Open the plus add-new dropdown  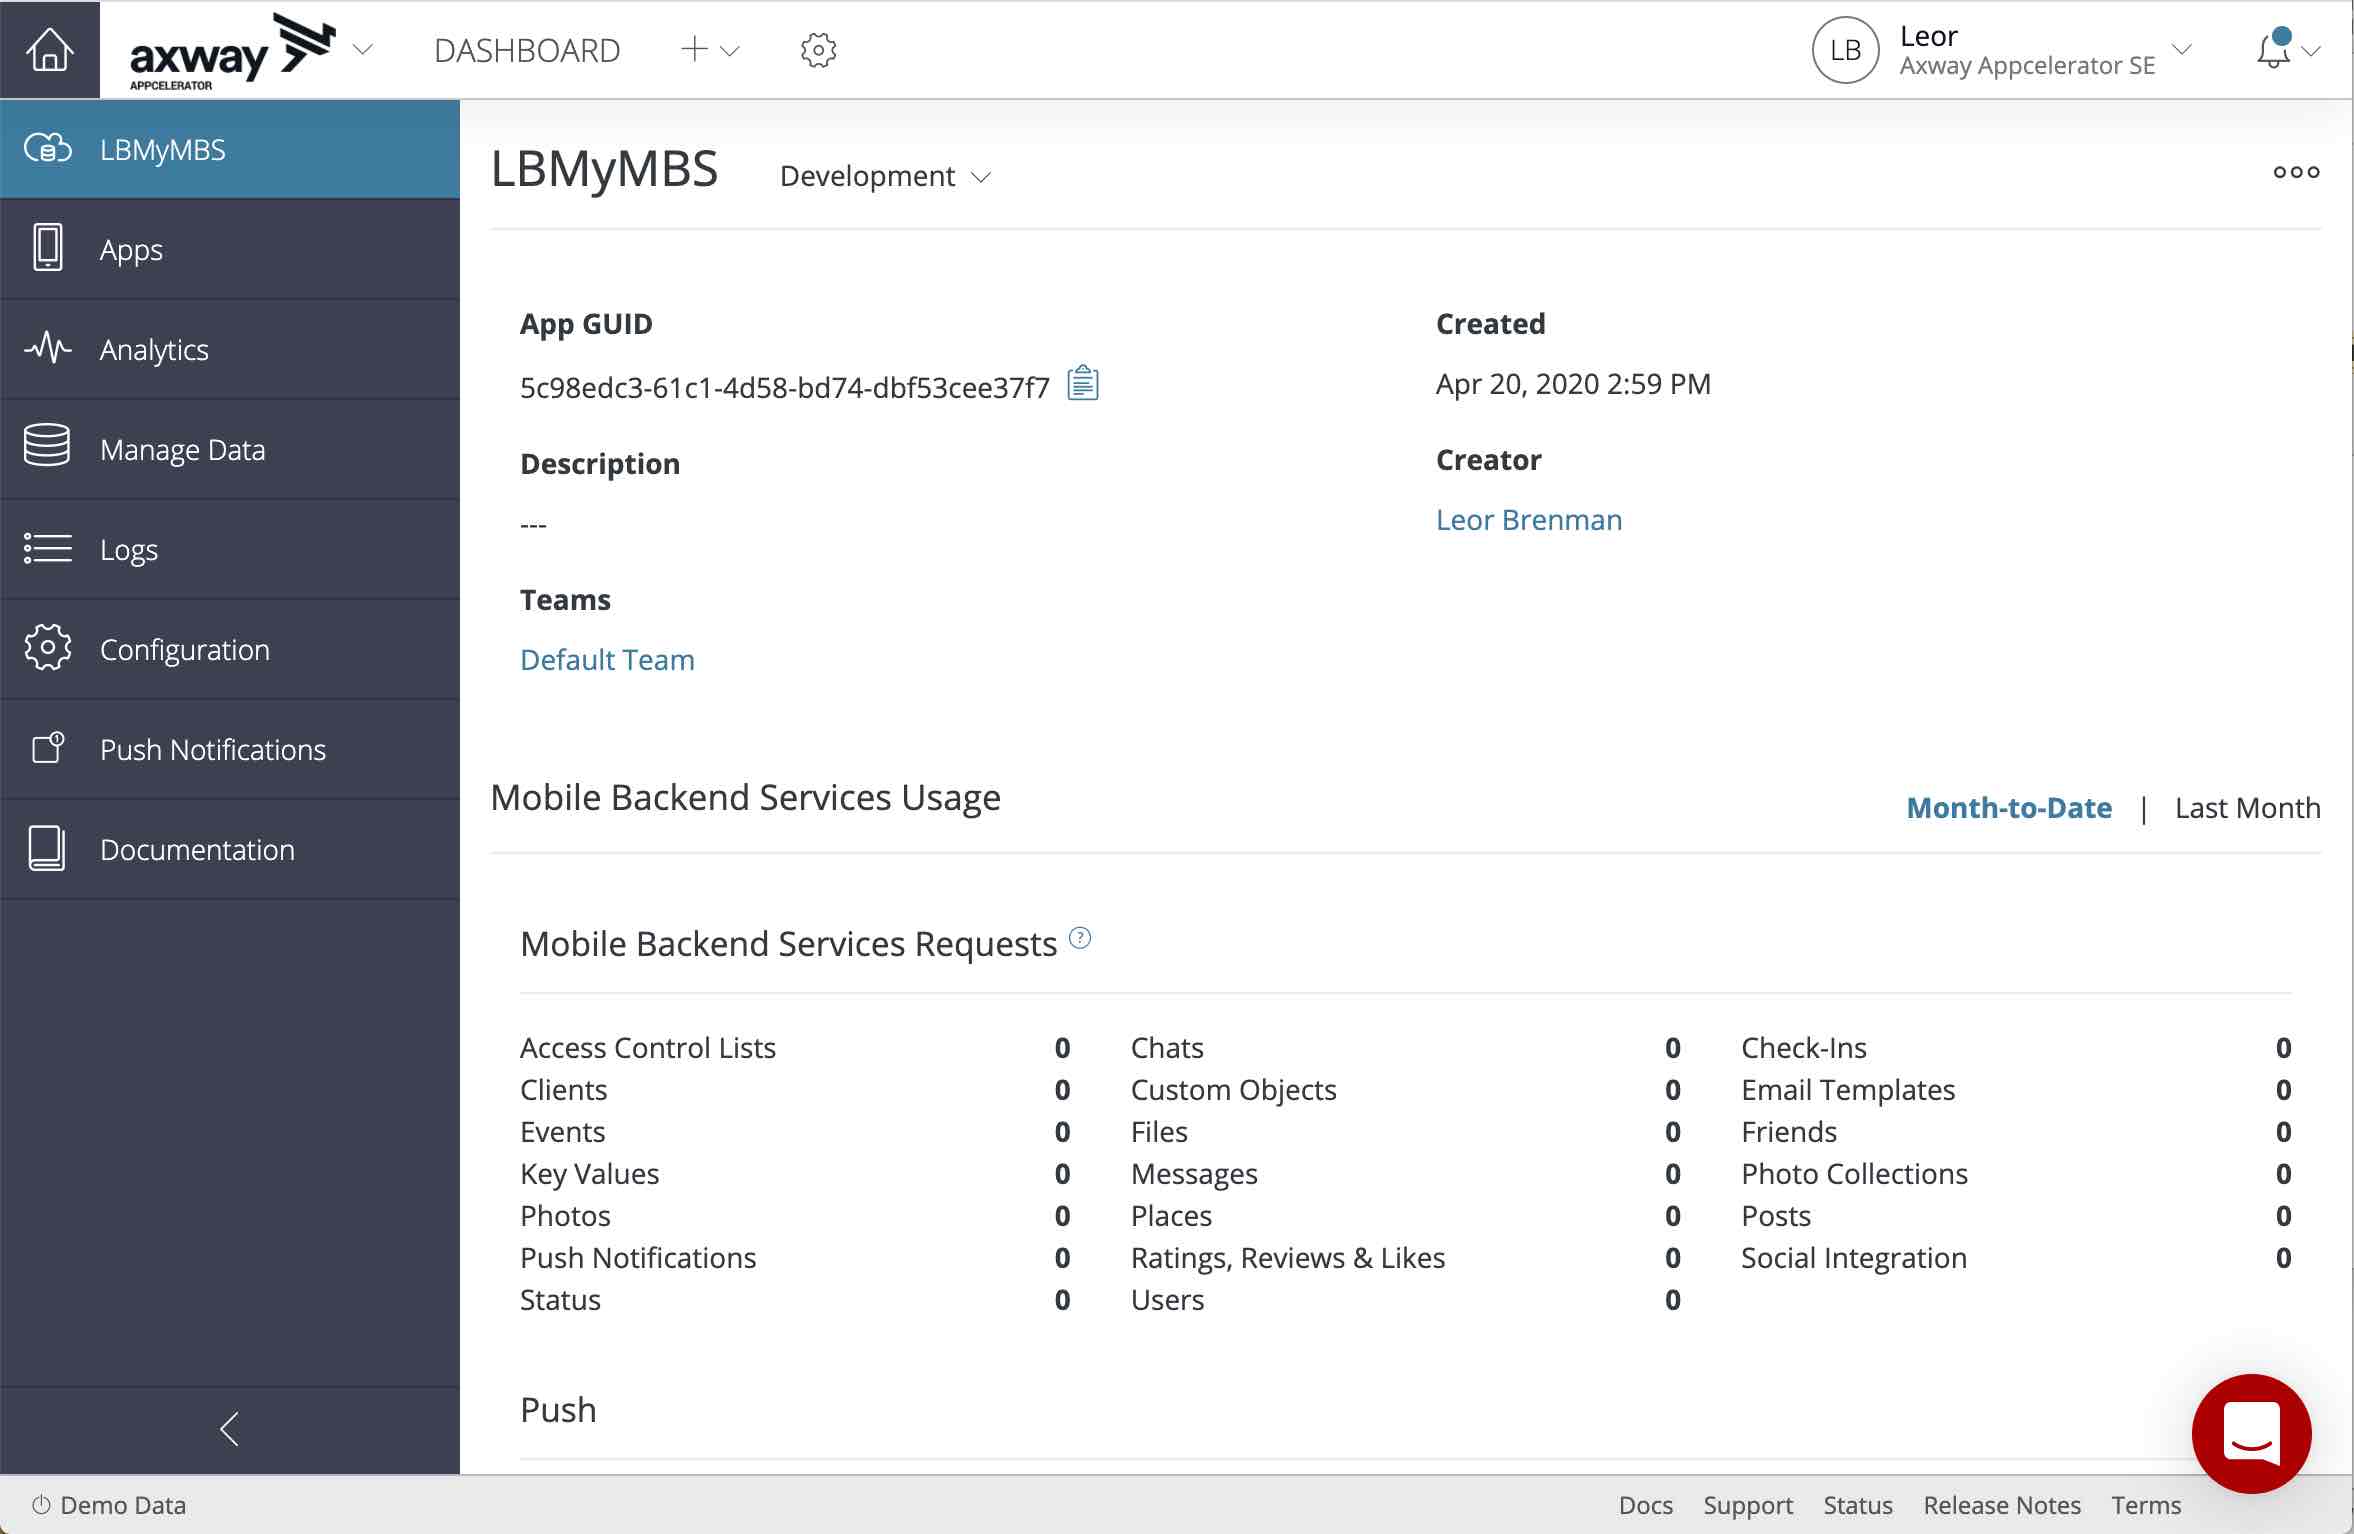pos(709,49)
